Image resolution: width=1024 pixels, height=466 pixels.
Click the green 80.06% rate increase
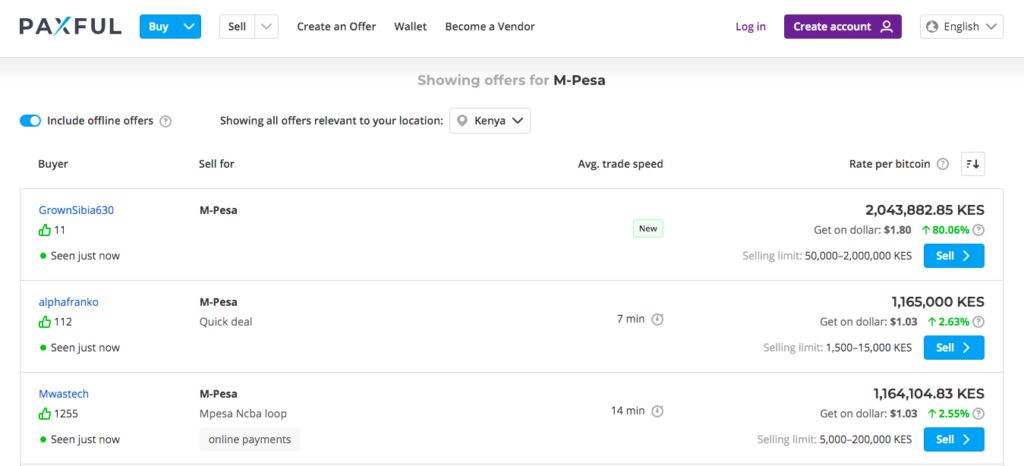tap(945, 230)
